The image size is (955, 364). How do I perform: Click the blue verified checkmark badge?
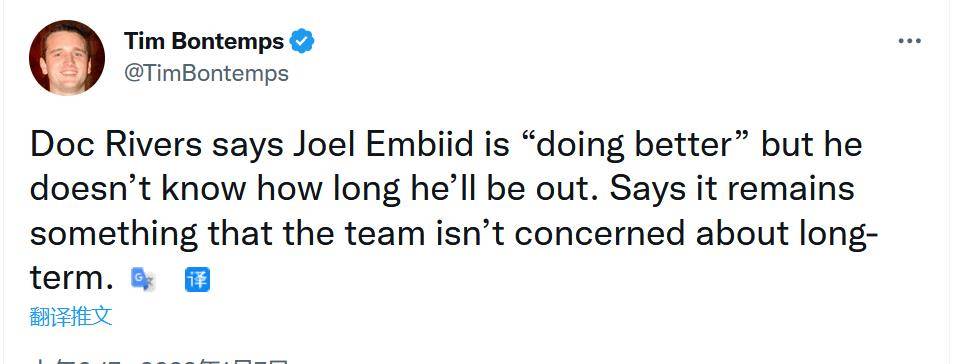pos(301,41)
